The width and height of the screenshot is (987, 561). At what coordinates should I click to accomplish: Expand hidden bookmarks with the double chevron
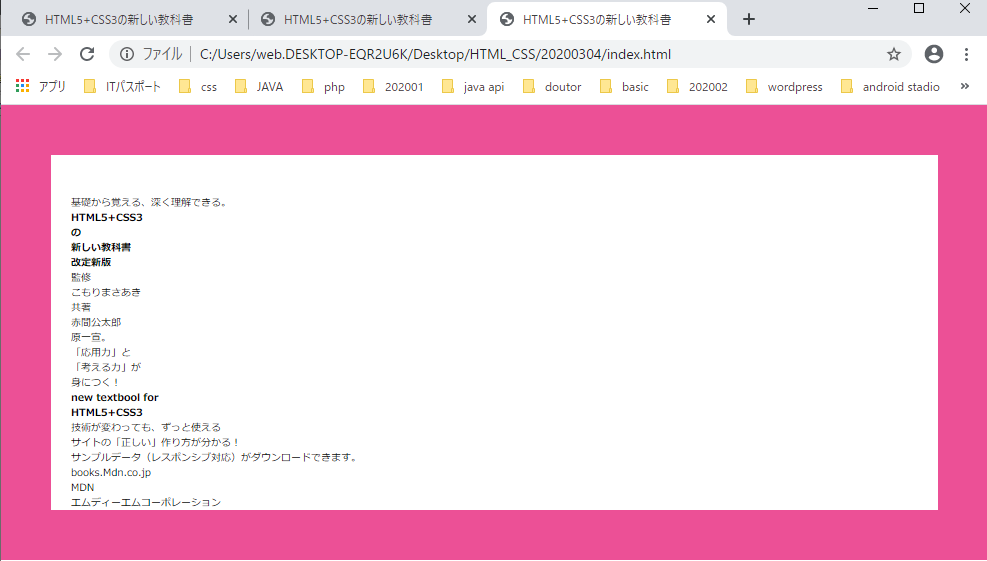[964, 86]
